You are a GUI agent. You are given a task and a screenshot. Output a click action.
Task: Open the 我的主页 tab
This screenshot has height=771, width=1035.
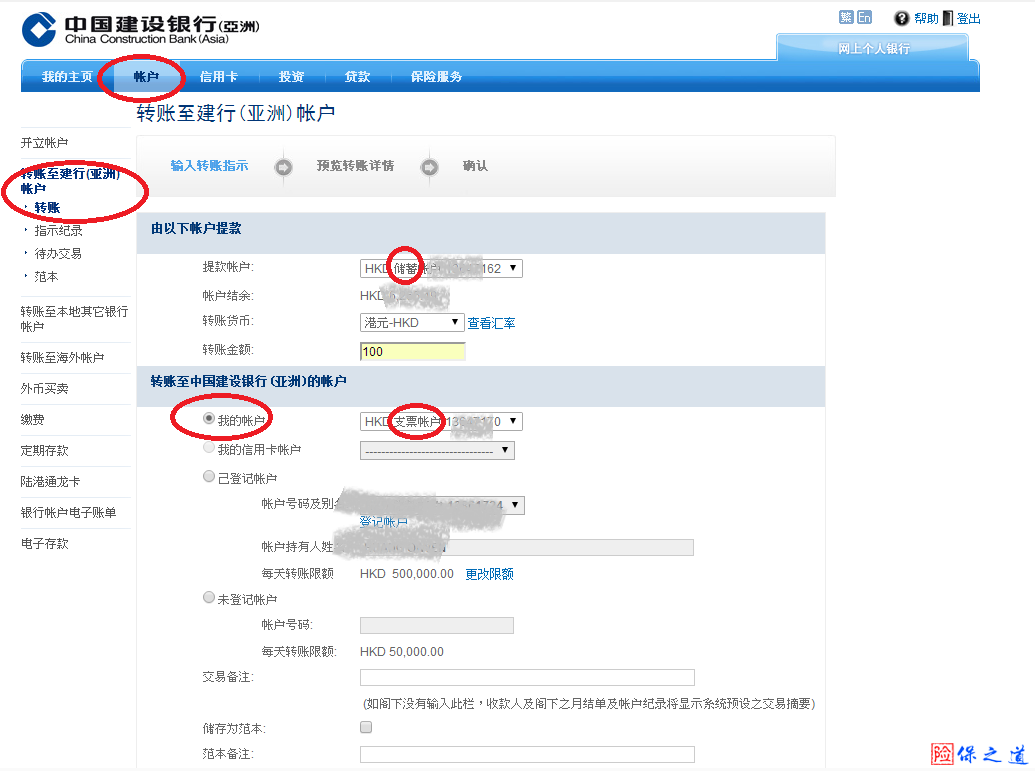click(x=67, y=77)
